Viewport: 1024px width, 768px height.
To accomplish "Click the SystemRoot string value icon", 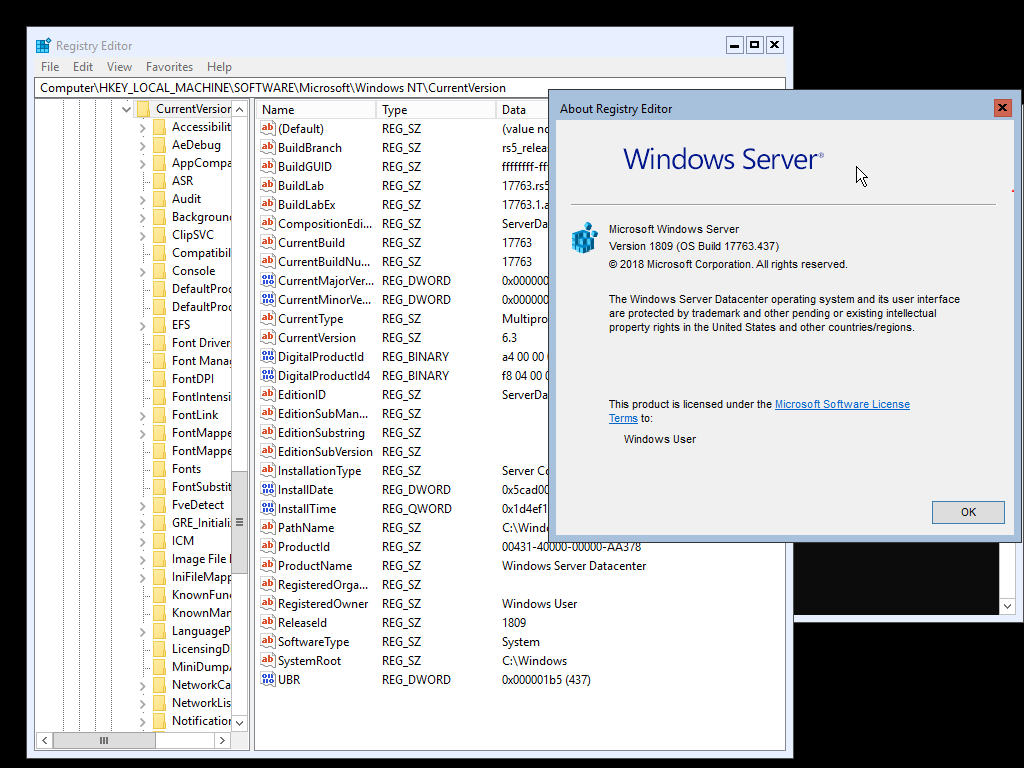I will click(x=268, y=660).
